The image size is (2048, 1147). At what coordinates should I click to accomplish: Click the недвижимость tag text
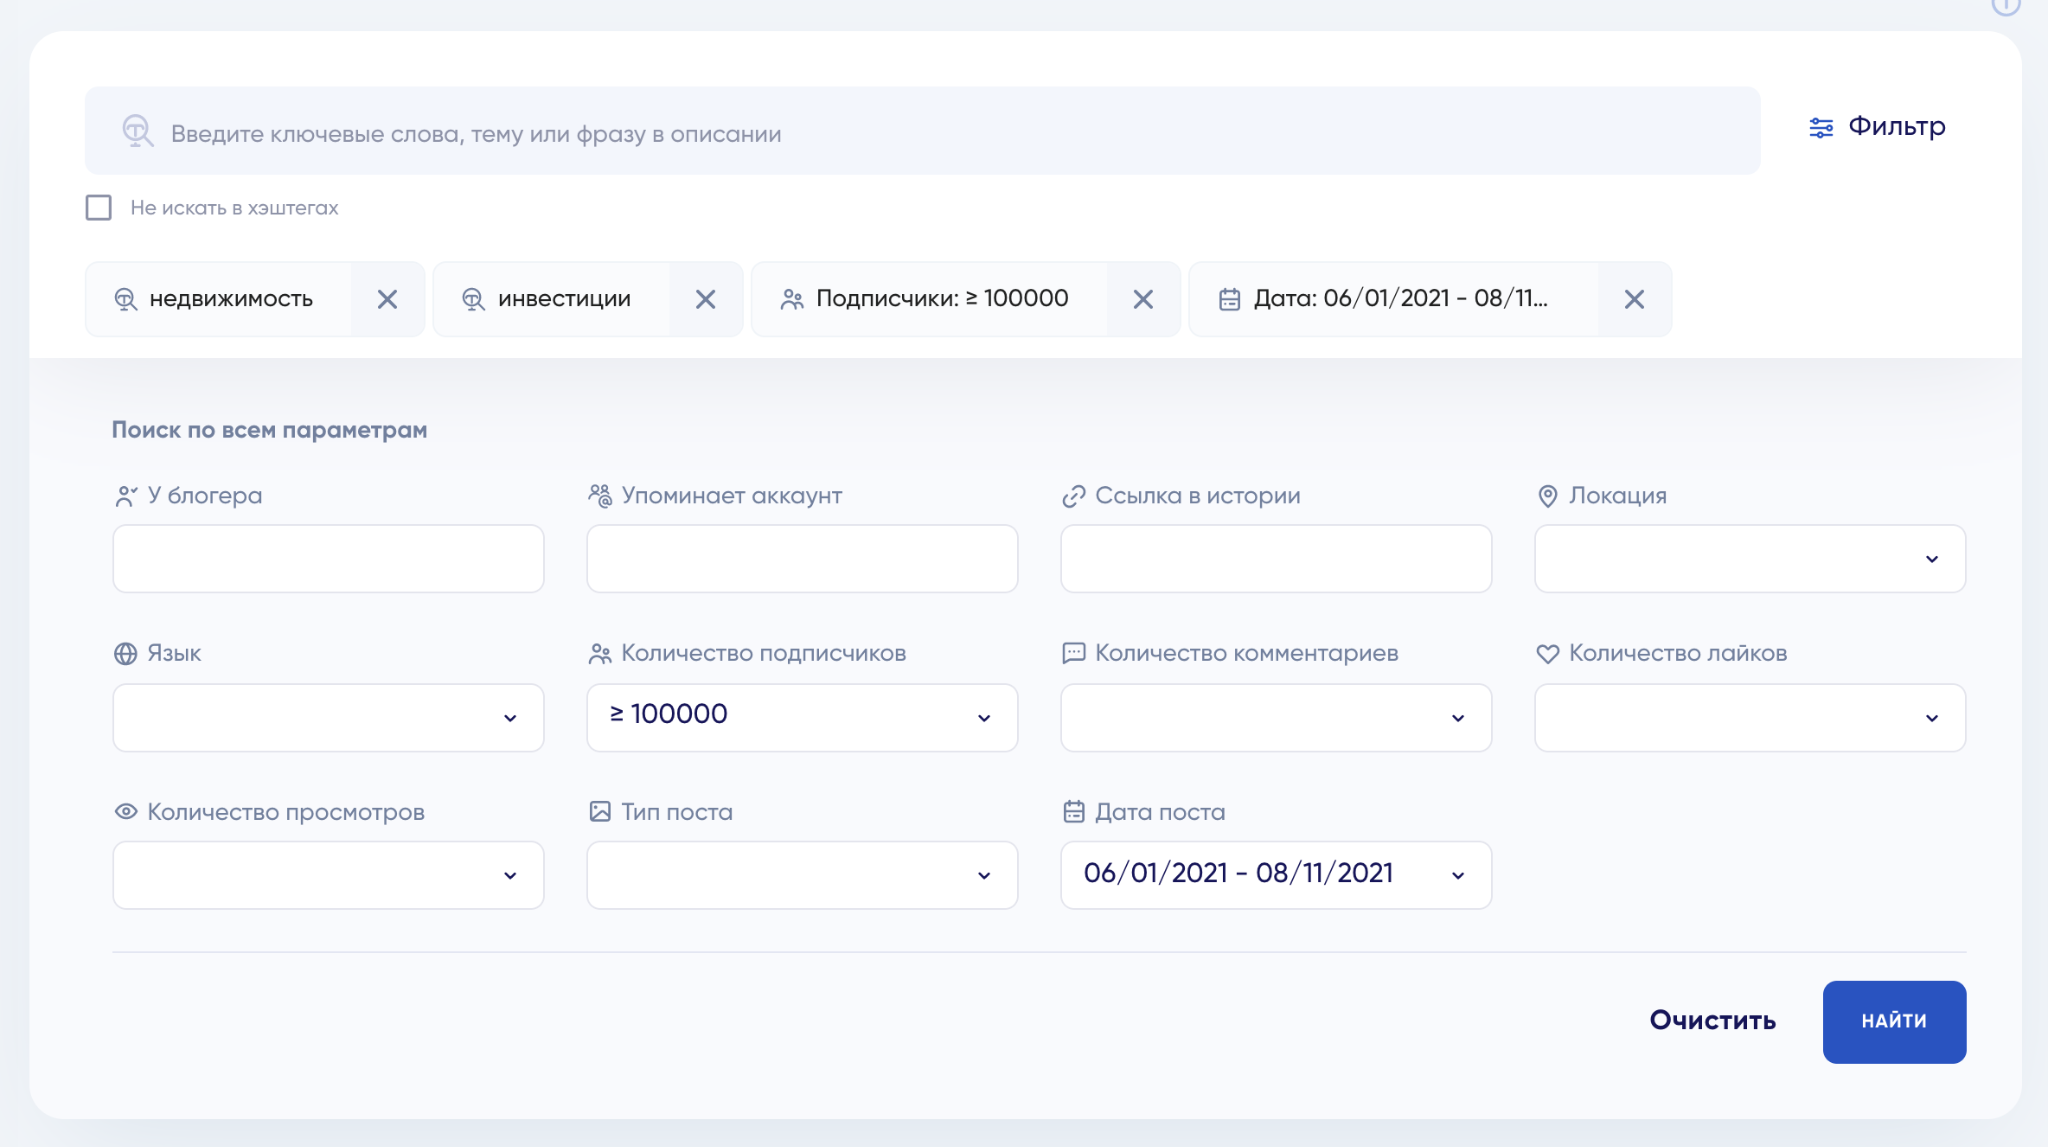(231, 299)
